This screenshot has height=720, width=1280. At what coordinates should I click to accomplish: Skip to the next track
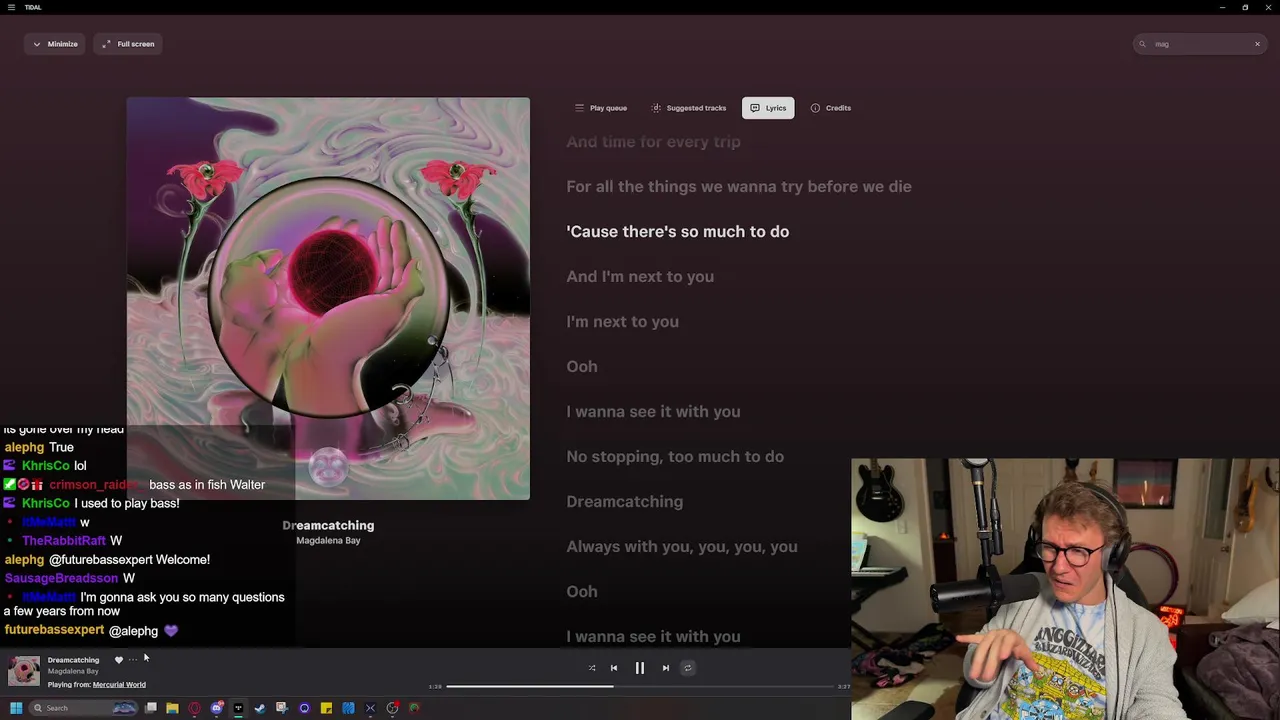click(666, 668)
